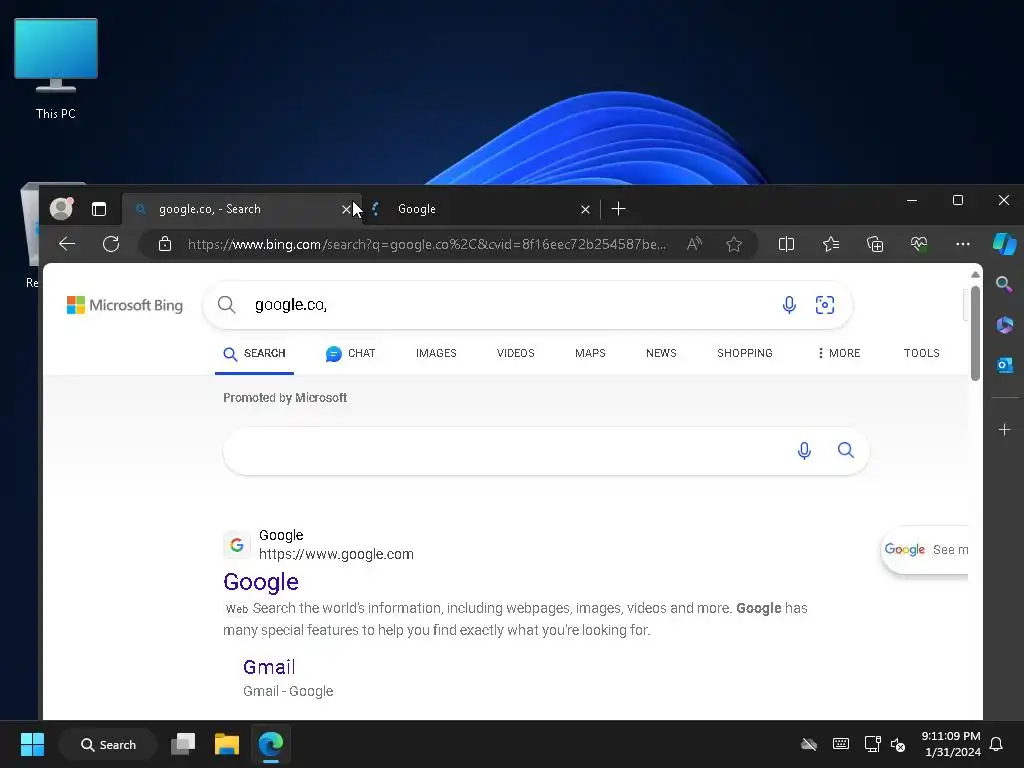The image size is (1024, 768).
Task: Open Microsoft 365 sidebar icon
Action: pyautogui.click(x=1004, y=325)
